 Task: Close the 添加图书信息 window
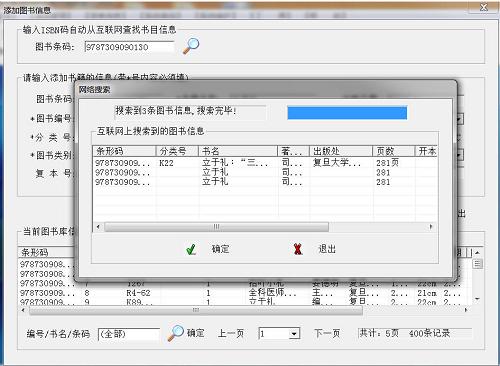483,7
